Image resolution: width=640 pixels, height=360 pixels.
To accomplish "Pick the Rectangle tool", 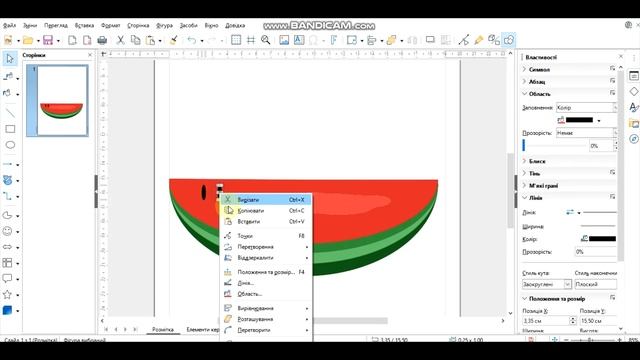I will coord(10,129).
